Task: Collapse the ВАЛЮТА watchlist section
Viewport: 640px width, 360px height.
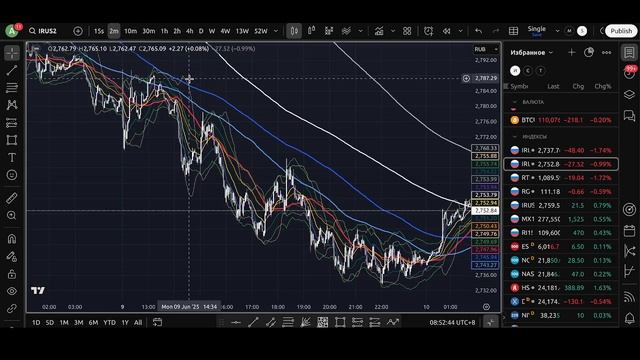Action: (515, 102)
